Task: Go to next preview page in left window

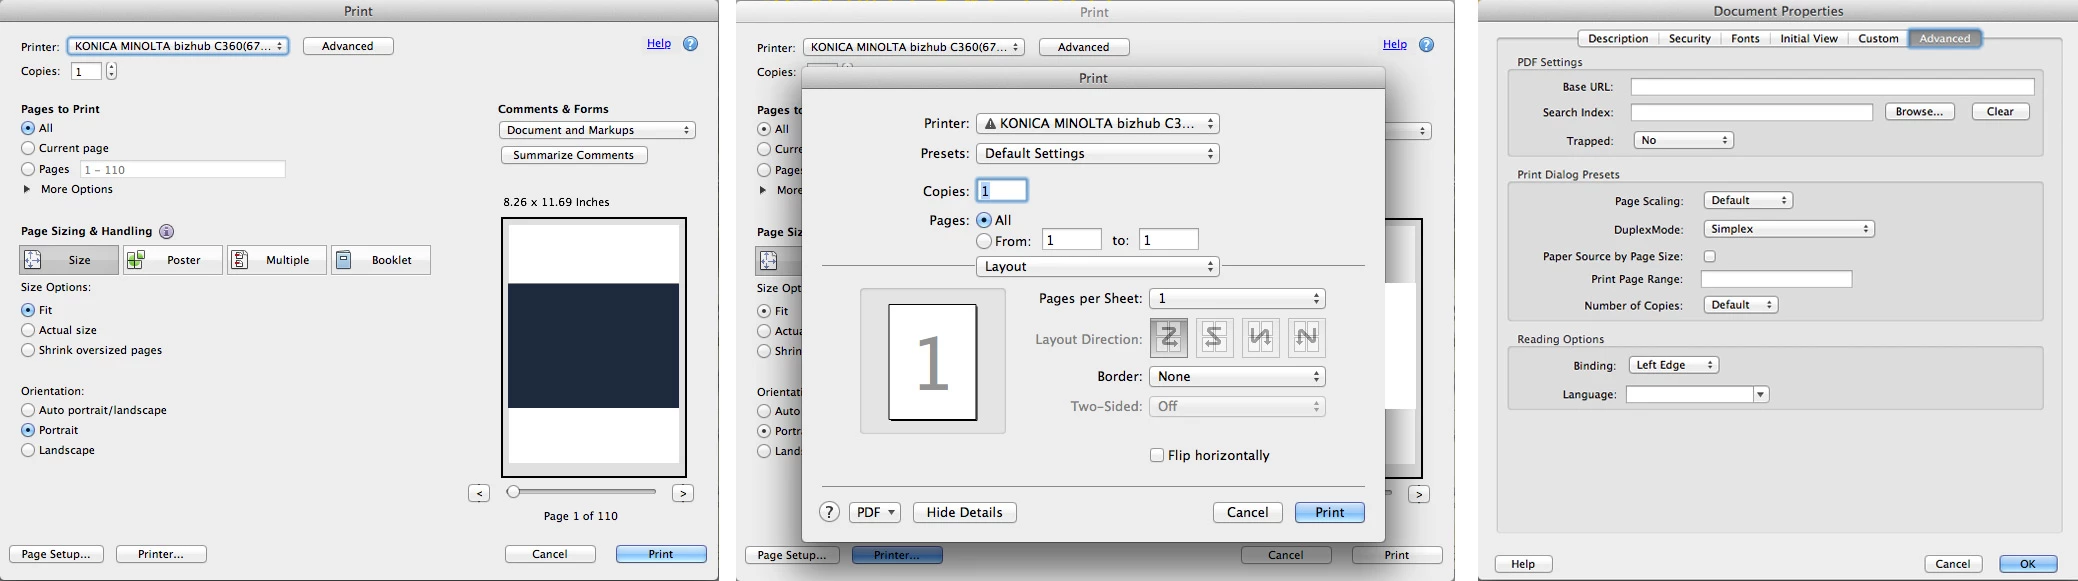Action: click(x=683, y=493)
